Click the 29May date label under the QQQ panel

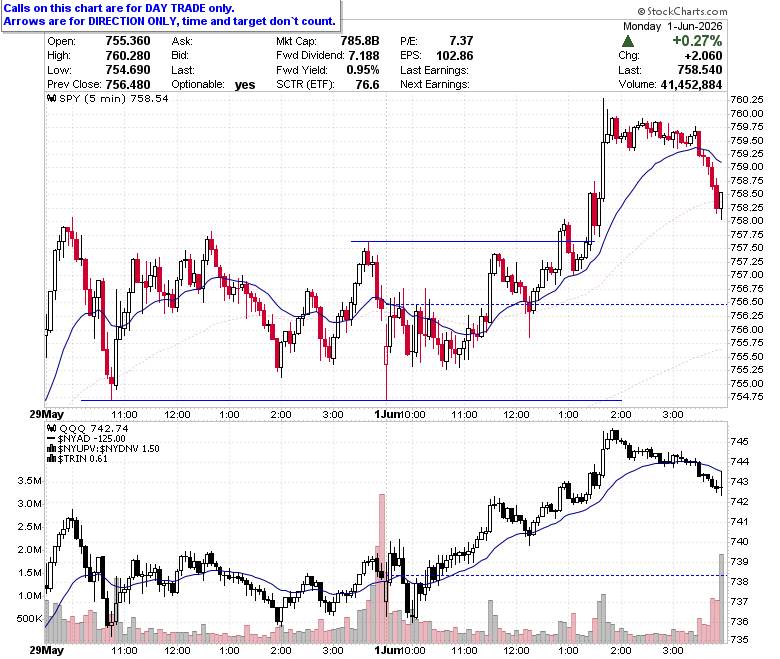(x=47, y=650)
